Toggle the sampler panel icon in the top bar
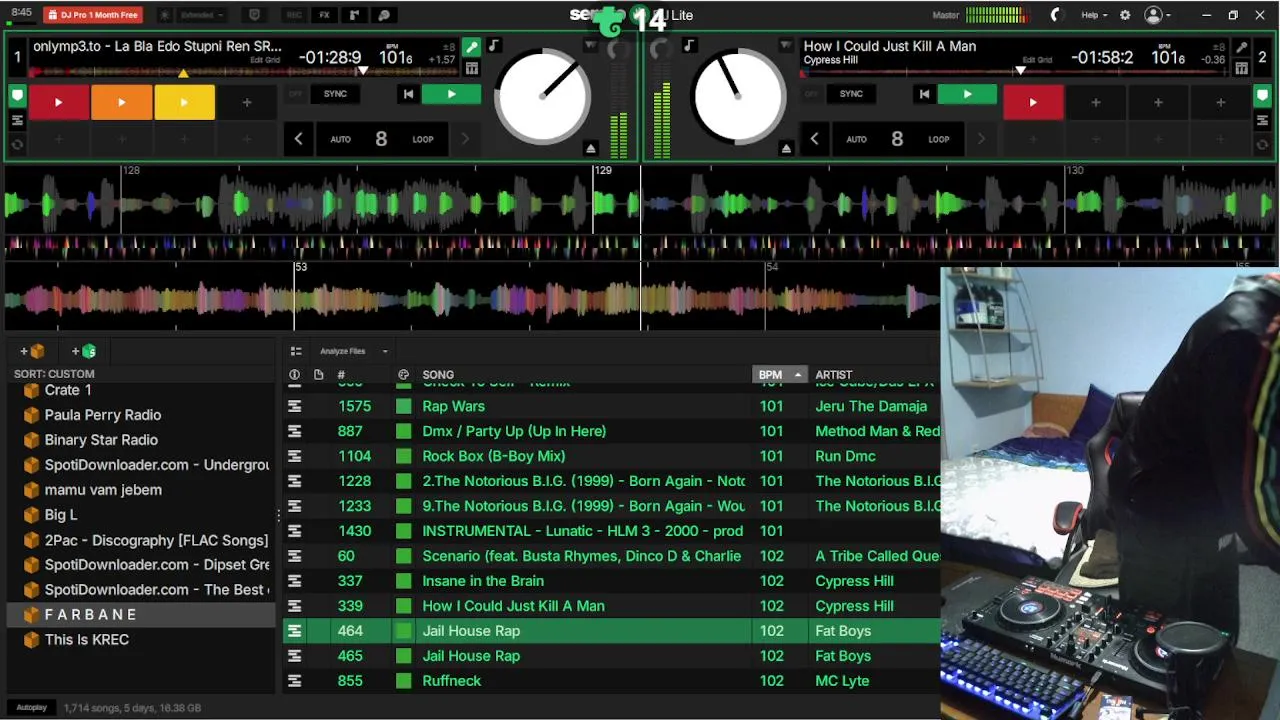This screenshot has width=1280, height=720. pyautogui.click(x=353, y=15)
